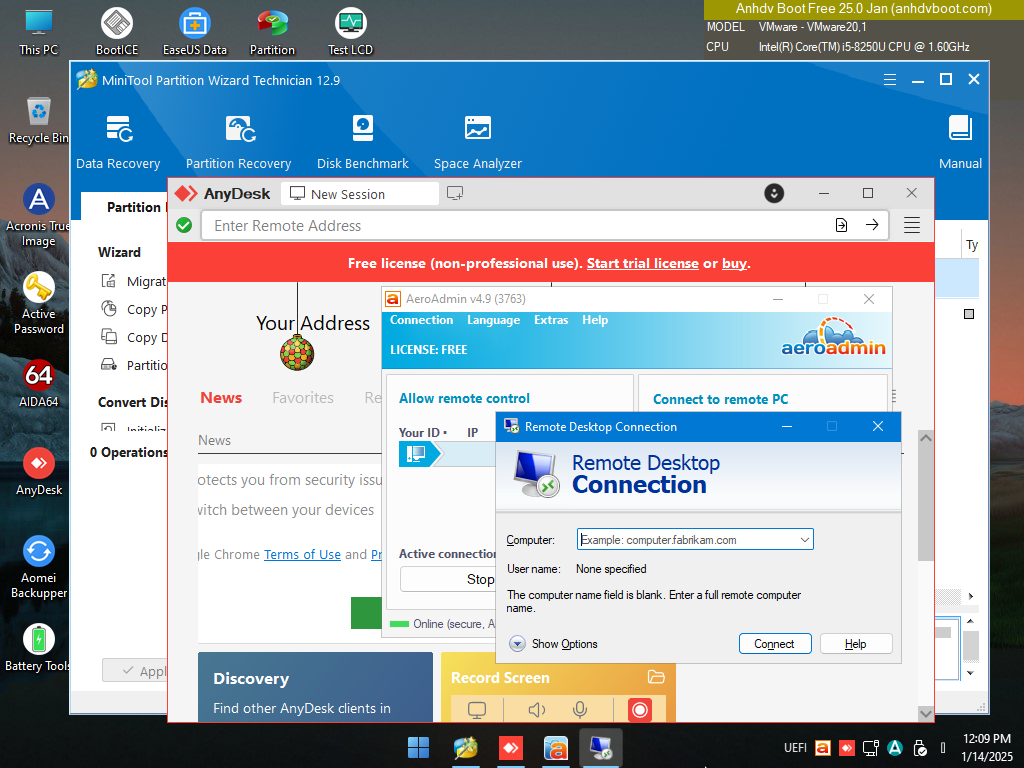Screen dimensions: 1024x768
Task: Open AnyDesk round dropdown arrow button
Action: (x=773, y=193)
